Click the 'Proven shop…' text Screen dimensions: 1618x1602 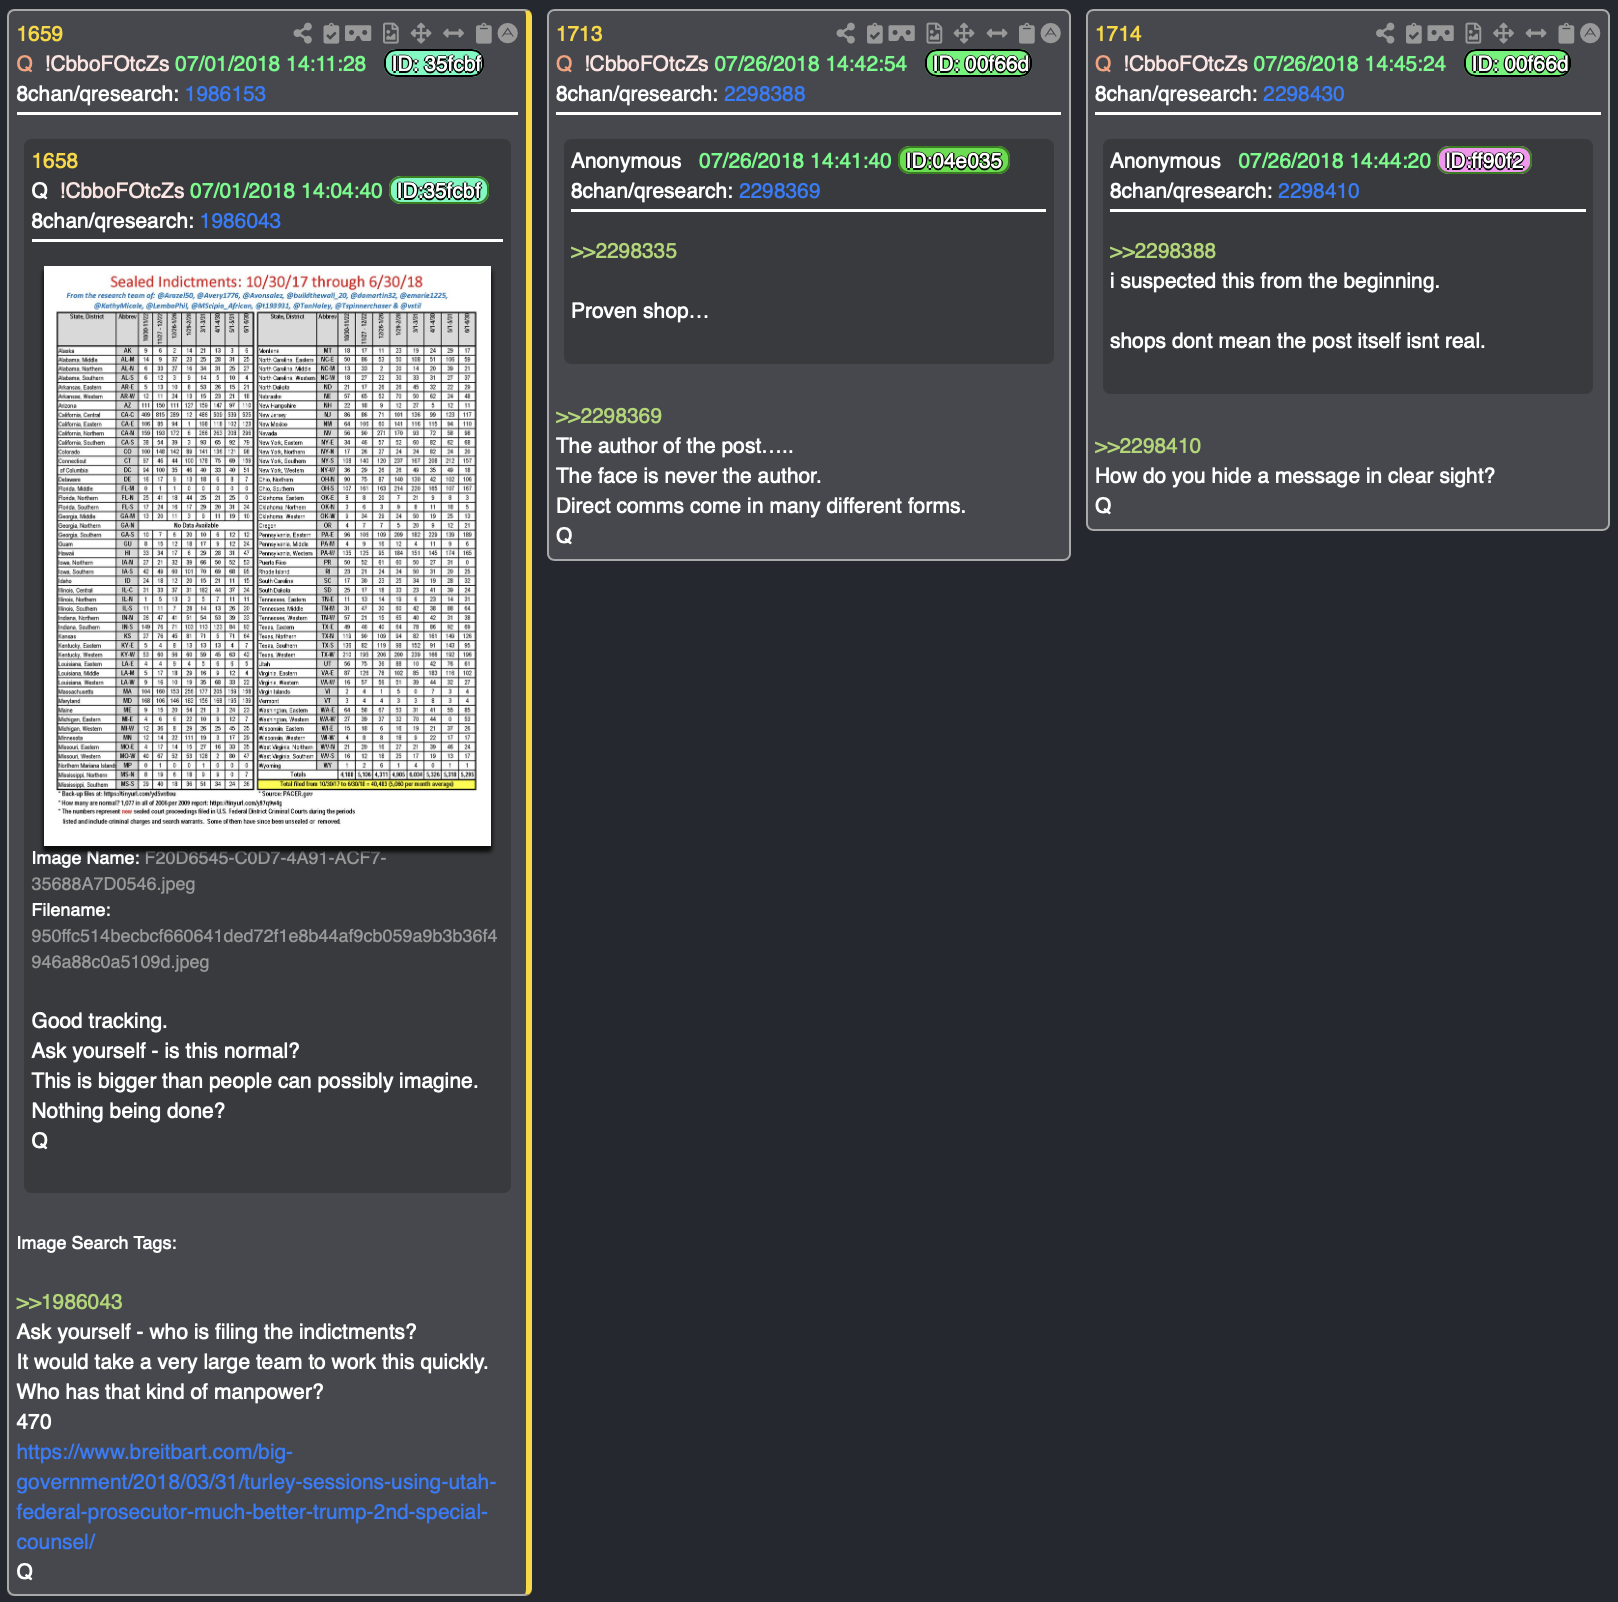[x=640, y=311]
